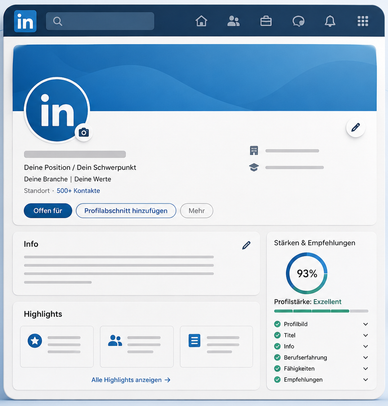Open the apps grid icon
This screenshot has height=406, width=388.
click(363, 21)
